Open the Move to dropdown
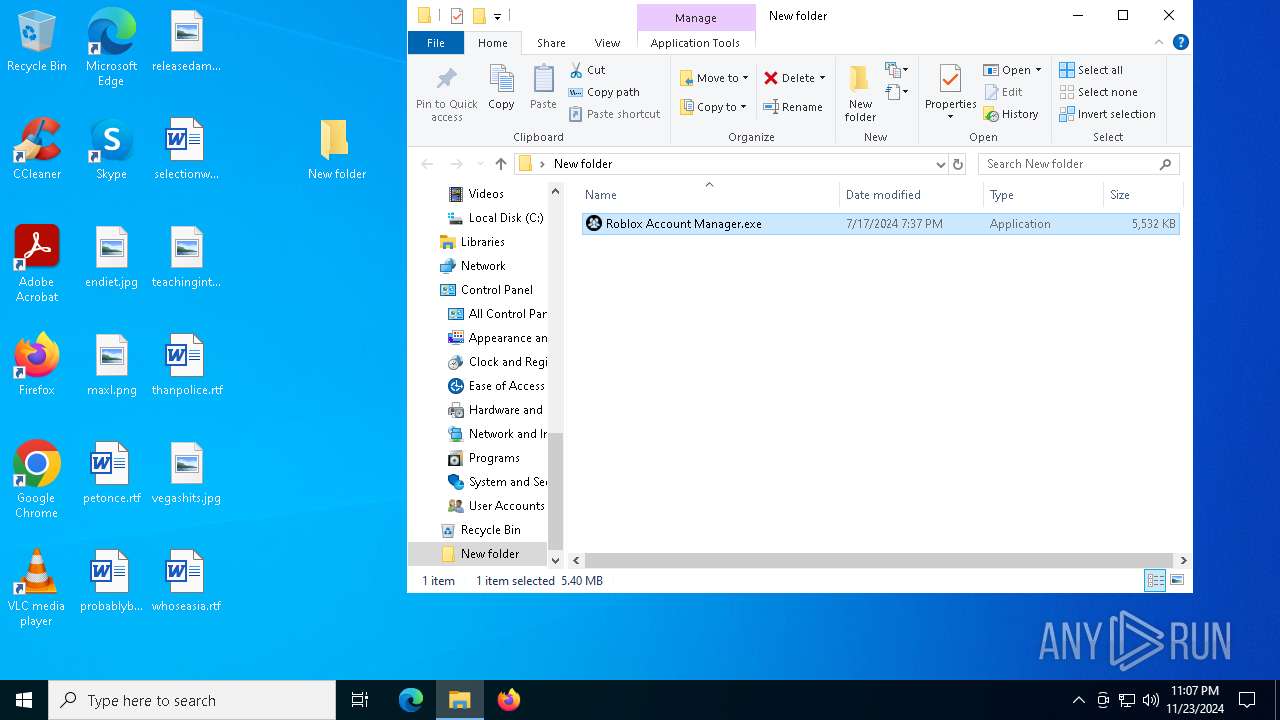Screen dimensions: 1280x720 click(713, 78)
